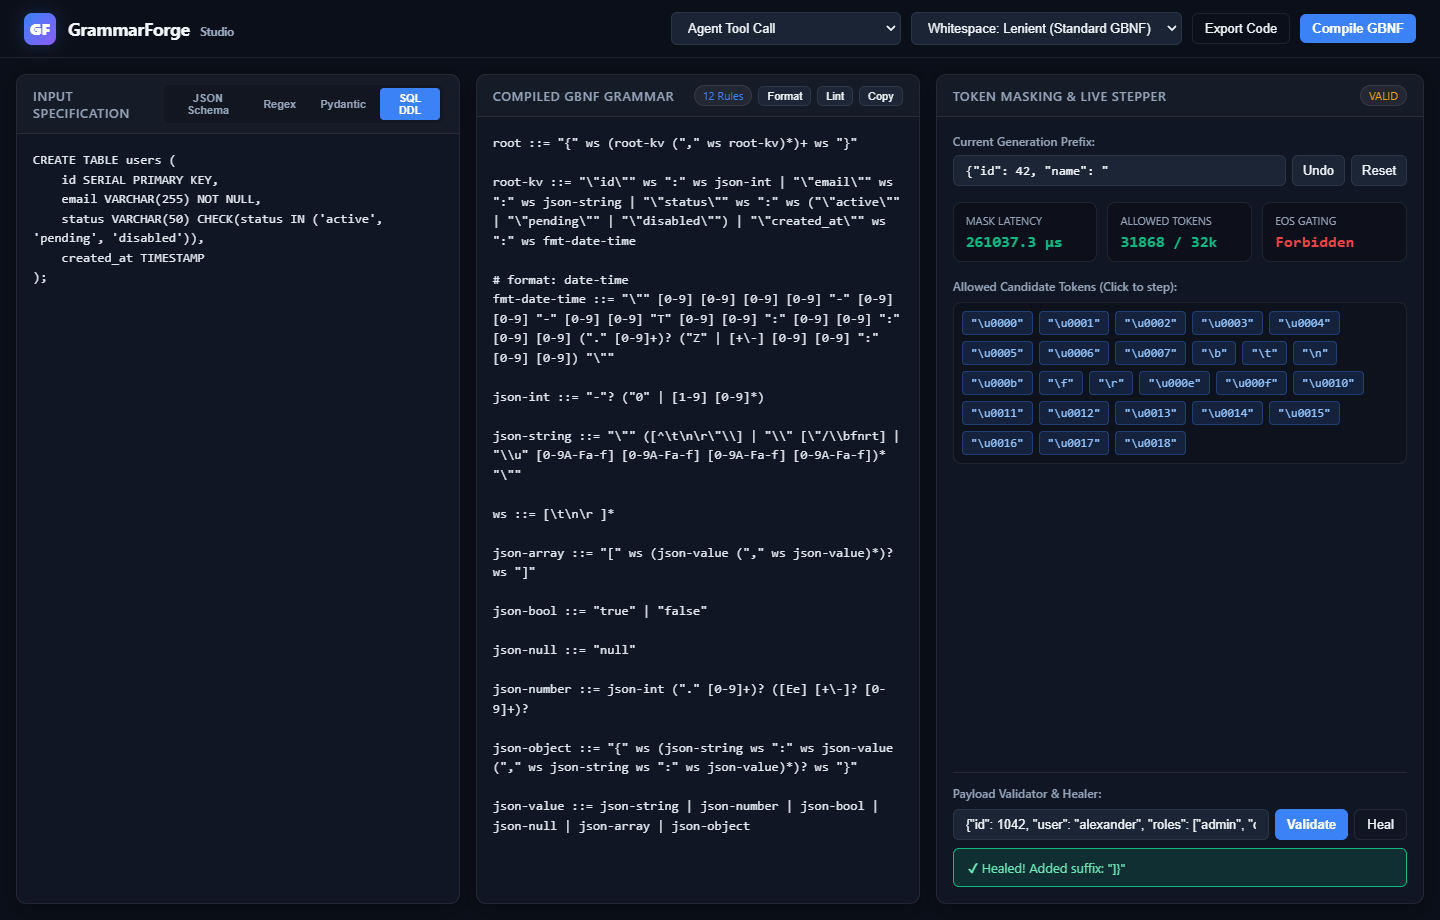The image size is (1440, 920).
Task: Step with the "\r" token
Action: [1111, 383]
